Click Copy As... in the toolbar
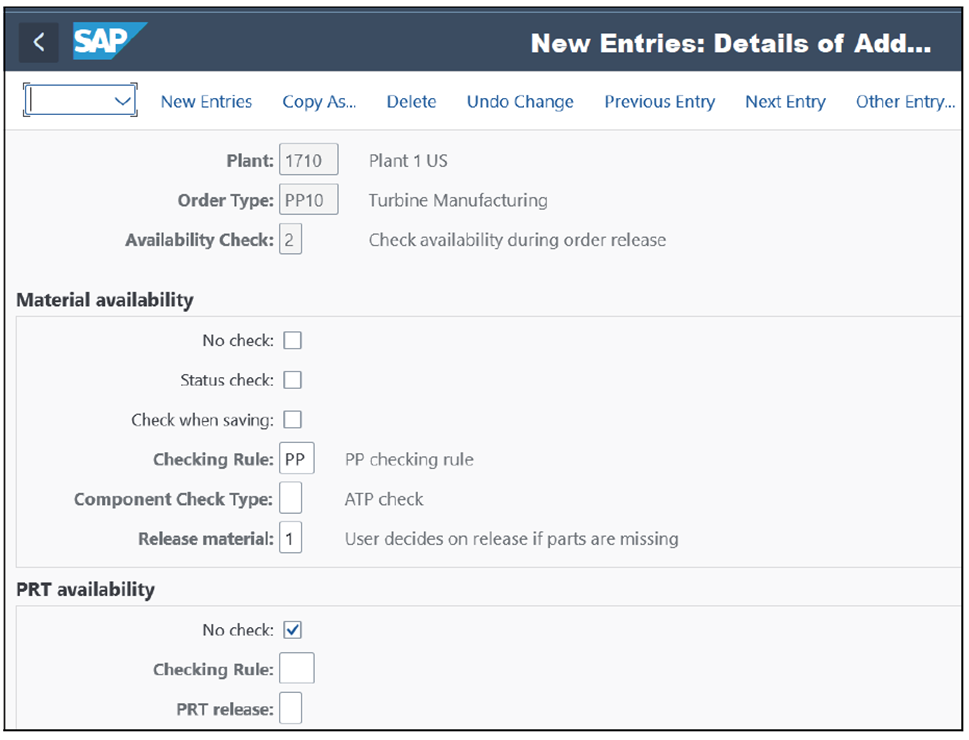This screenshot has width=969, height=740. (x=319, y=101)
